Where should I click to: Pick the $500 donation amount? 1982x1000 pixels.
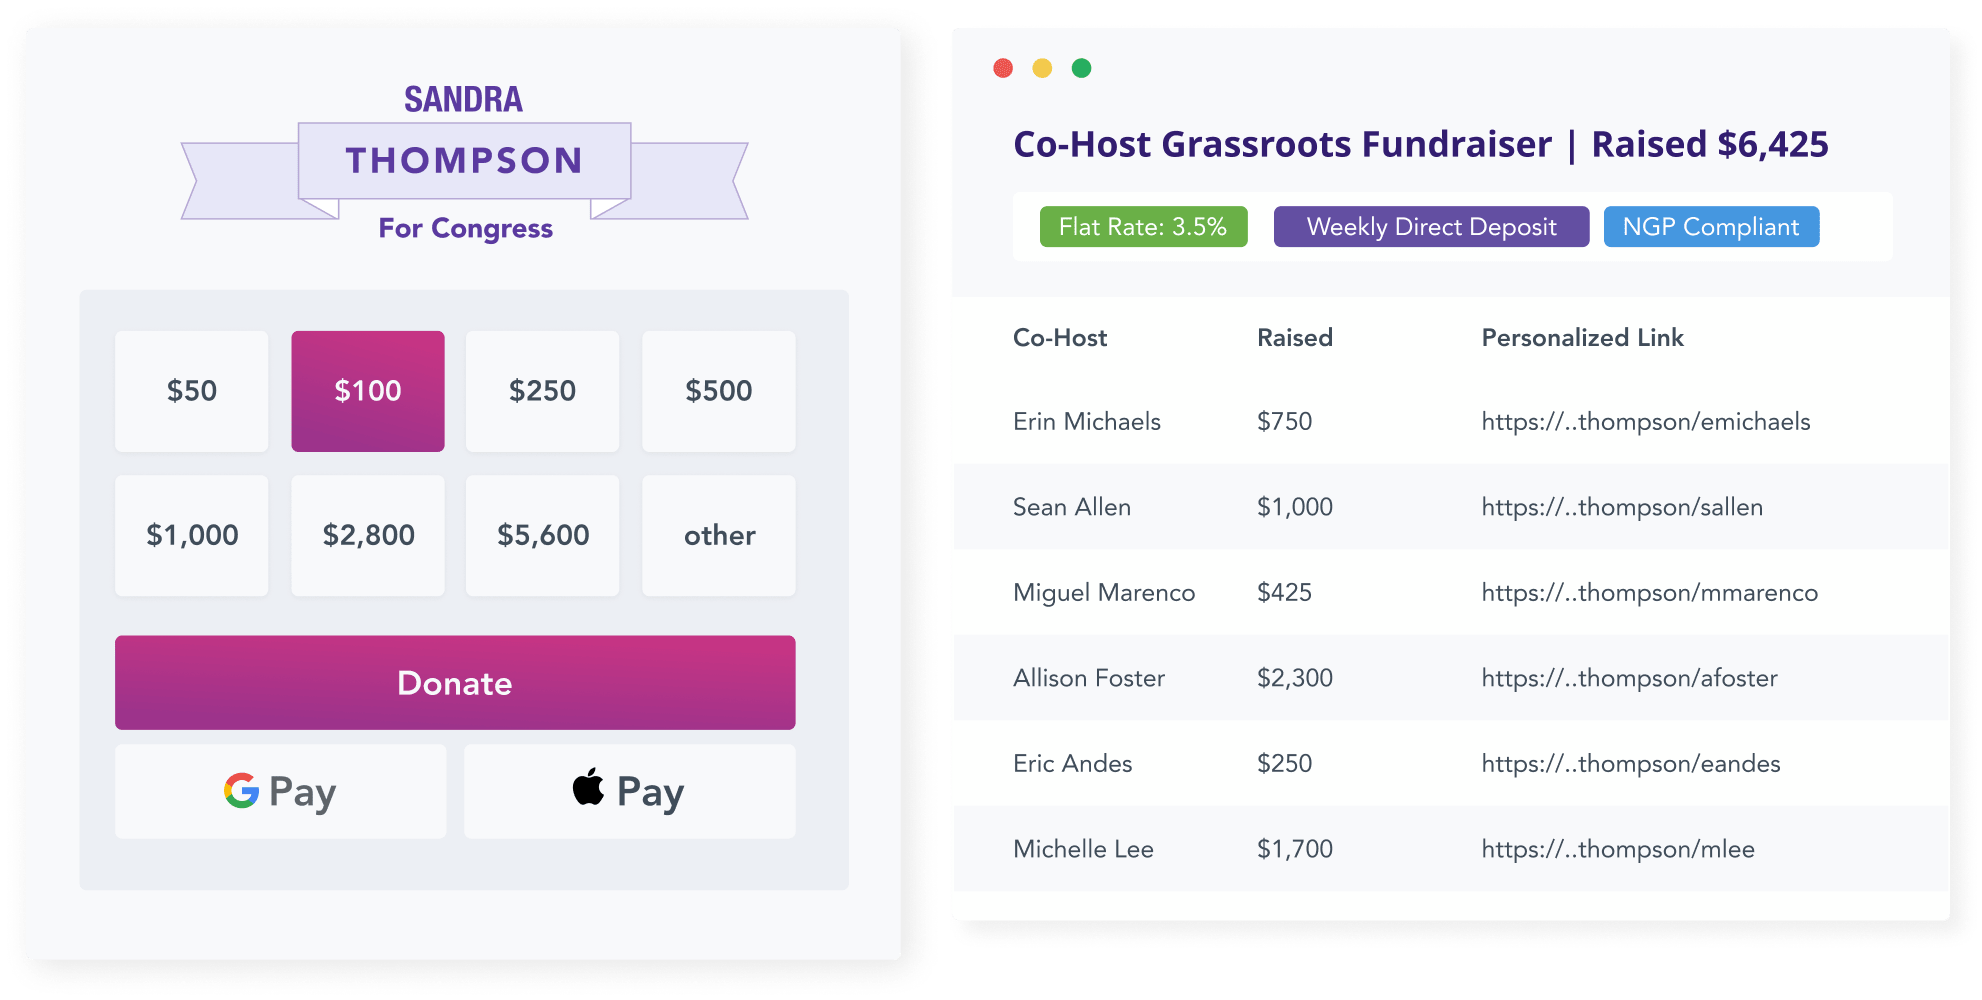[718, 391]
